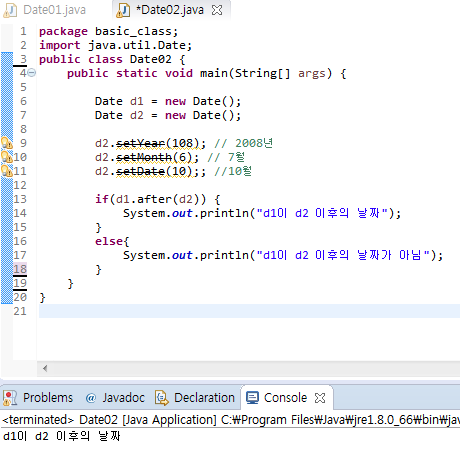
Task: Click the Declaration view icon
Action: pyautogui.click(x=162, y=398)
